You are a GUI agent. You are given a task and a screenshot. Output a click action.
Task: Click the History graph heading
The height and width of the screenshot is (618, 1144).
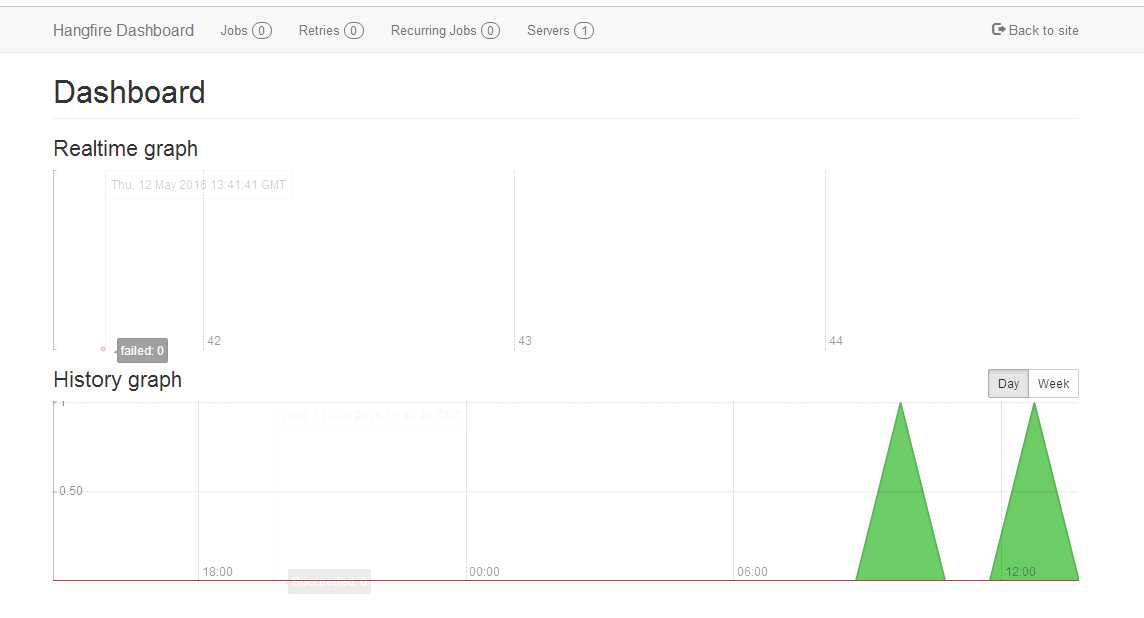coord(117,380)
